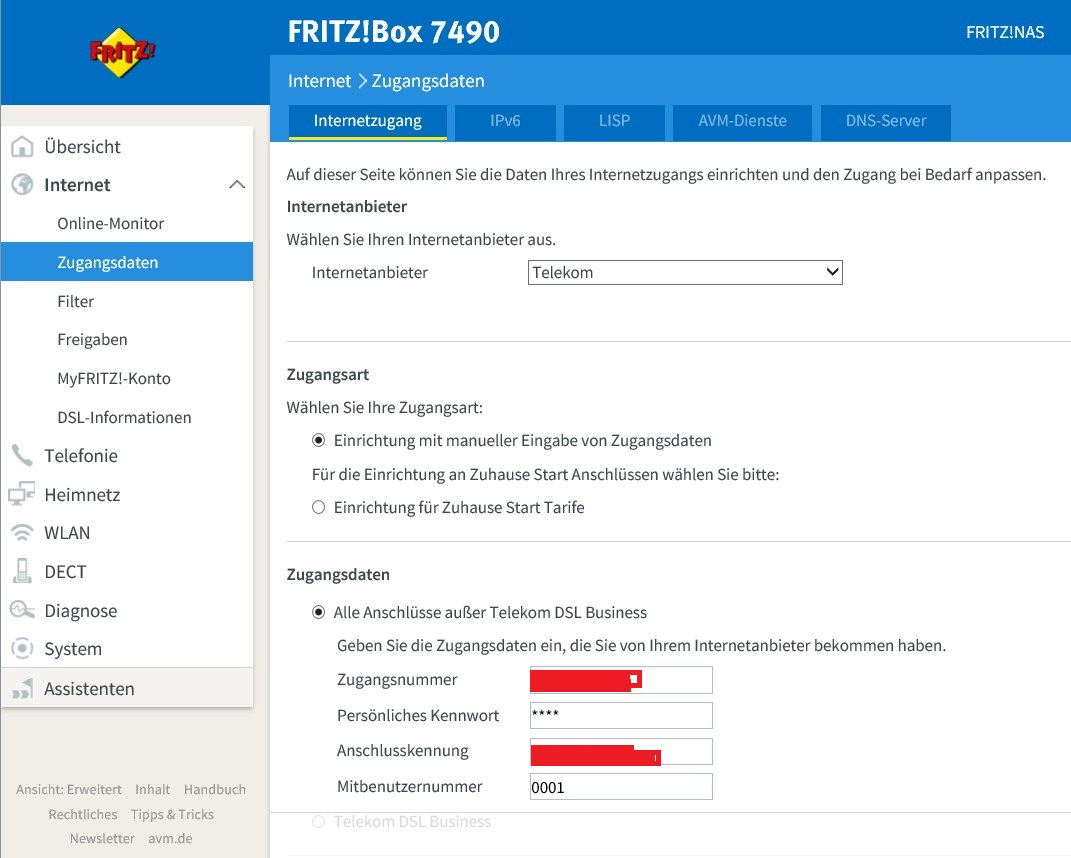Image resolution: width=1071 pixels, height=858 pixels.
Task: Click the Mitbenutzernummer field with 0001
Action: 621,787
